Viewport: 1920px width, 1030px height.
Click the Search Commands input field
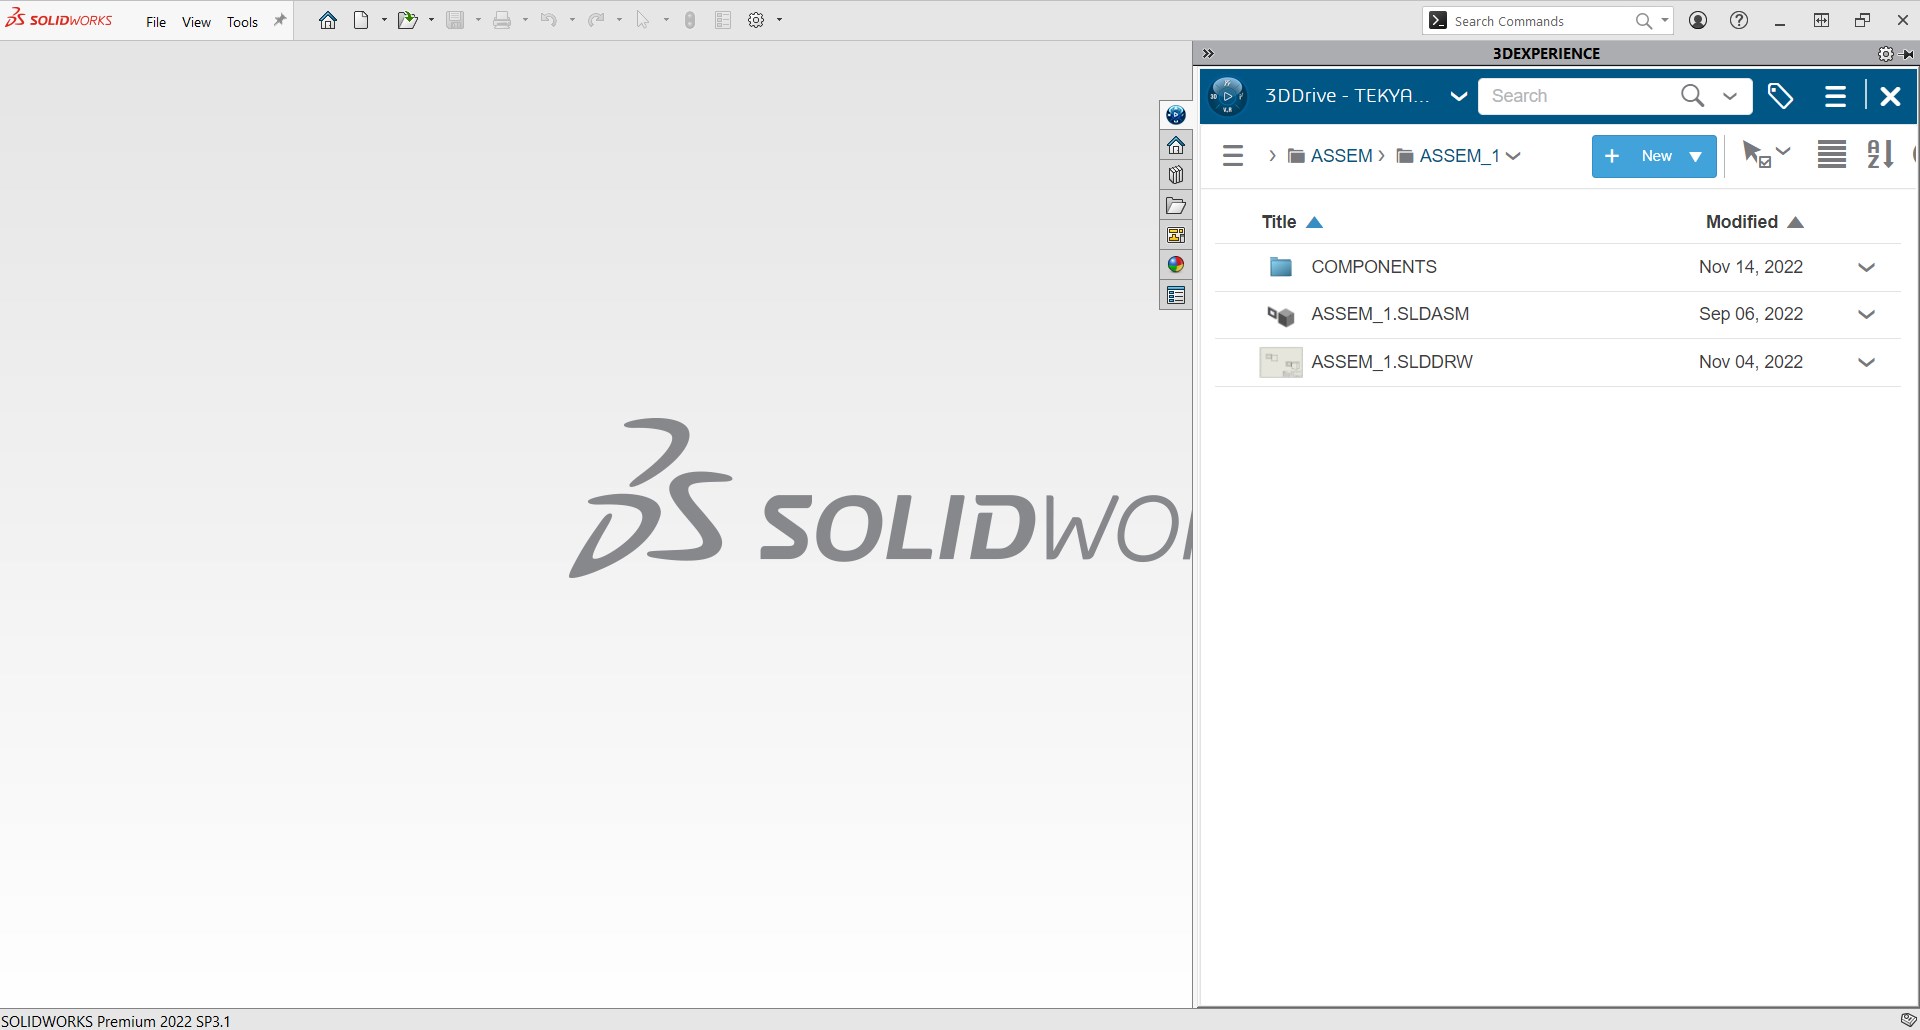pos(1540,21)
